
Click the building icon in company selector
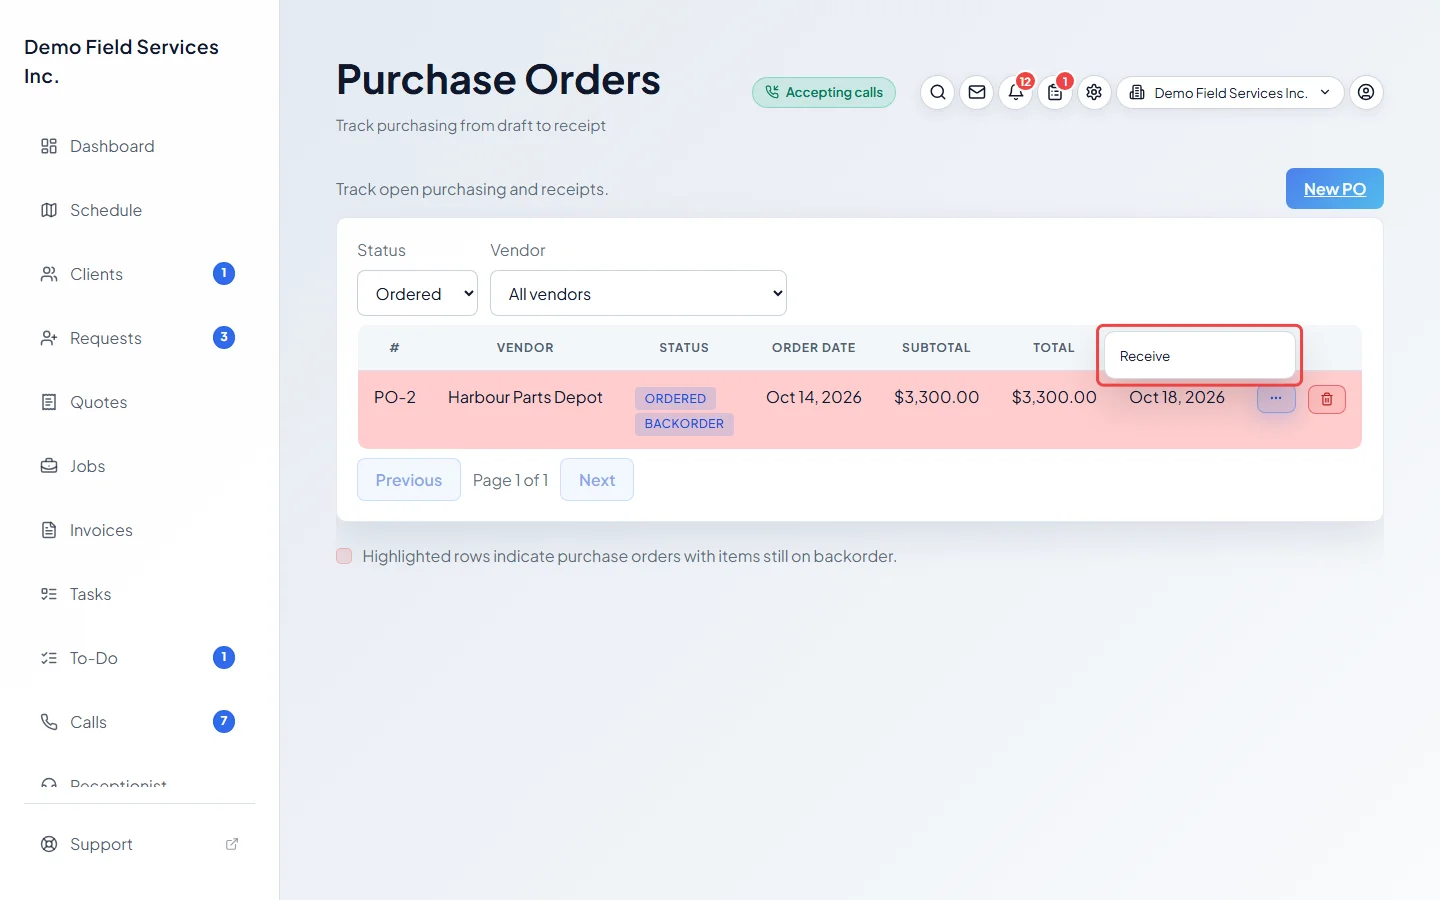[x=1137, y=92]
